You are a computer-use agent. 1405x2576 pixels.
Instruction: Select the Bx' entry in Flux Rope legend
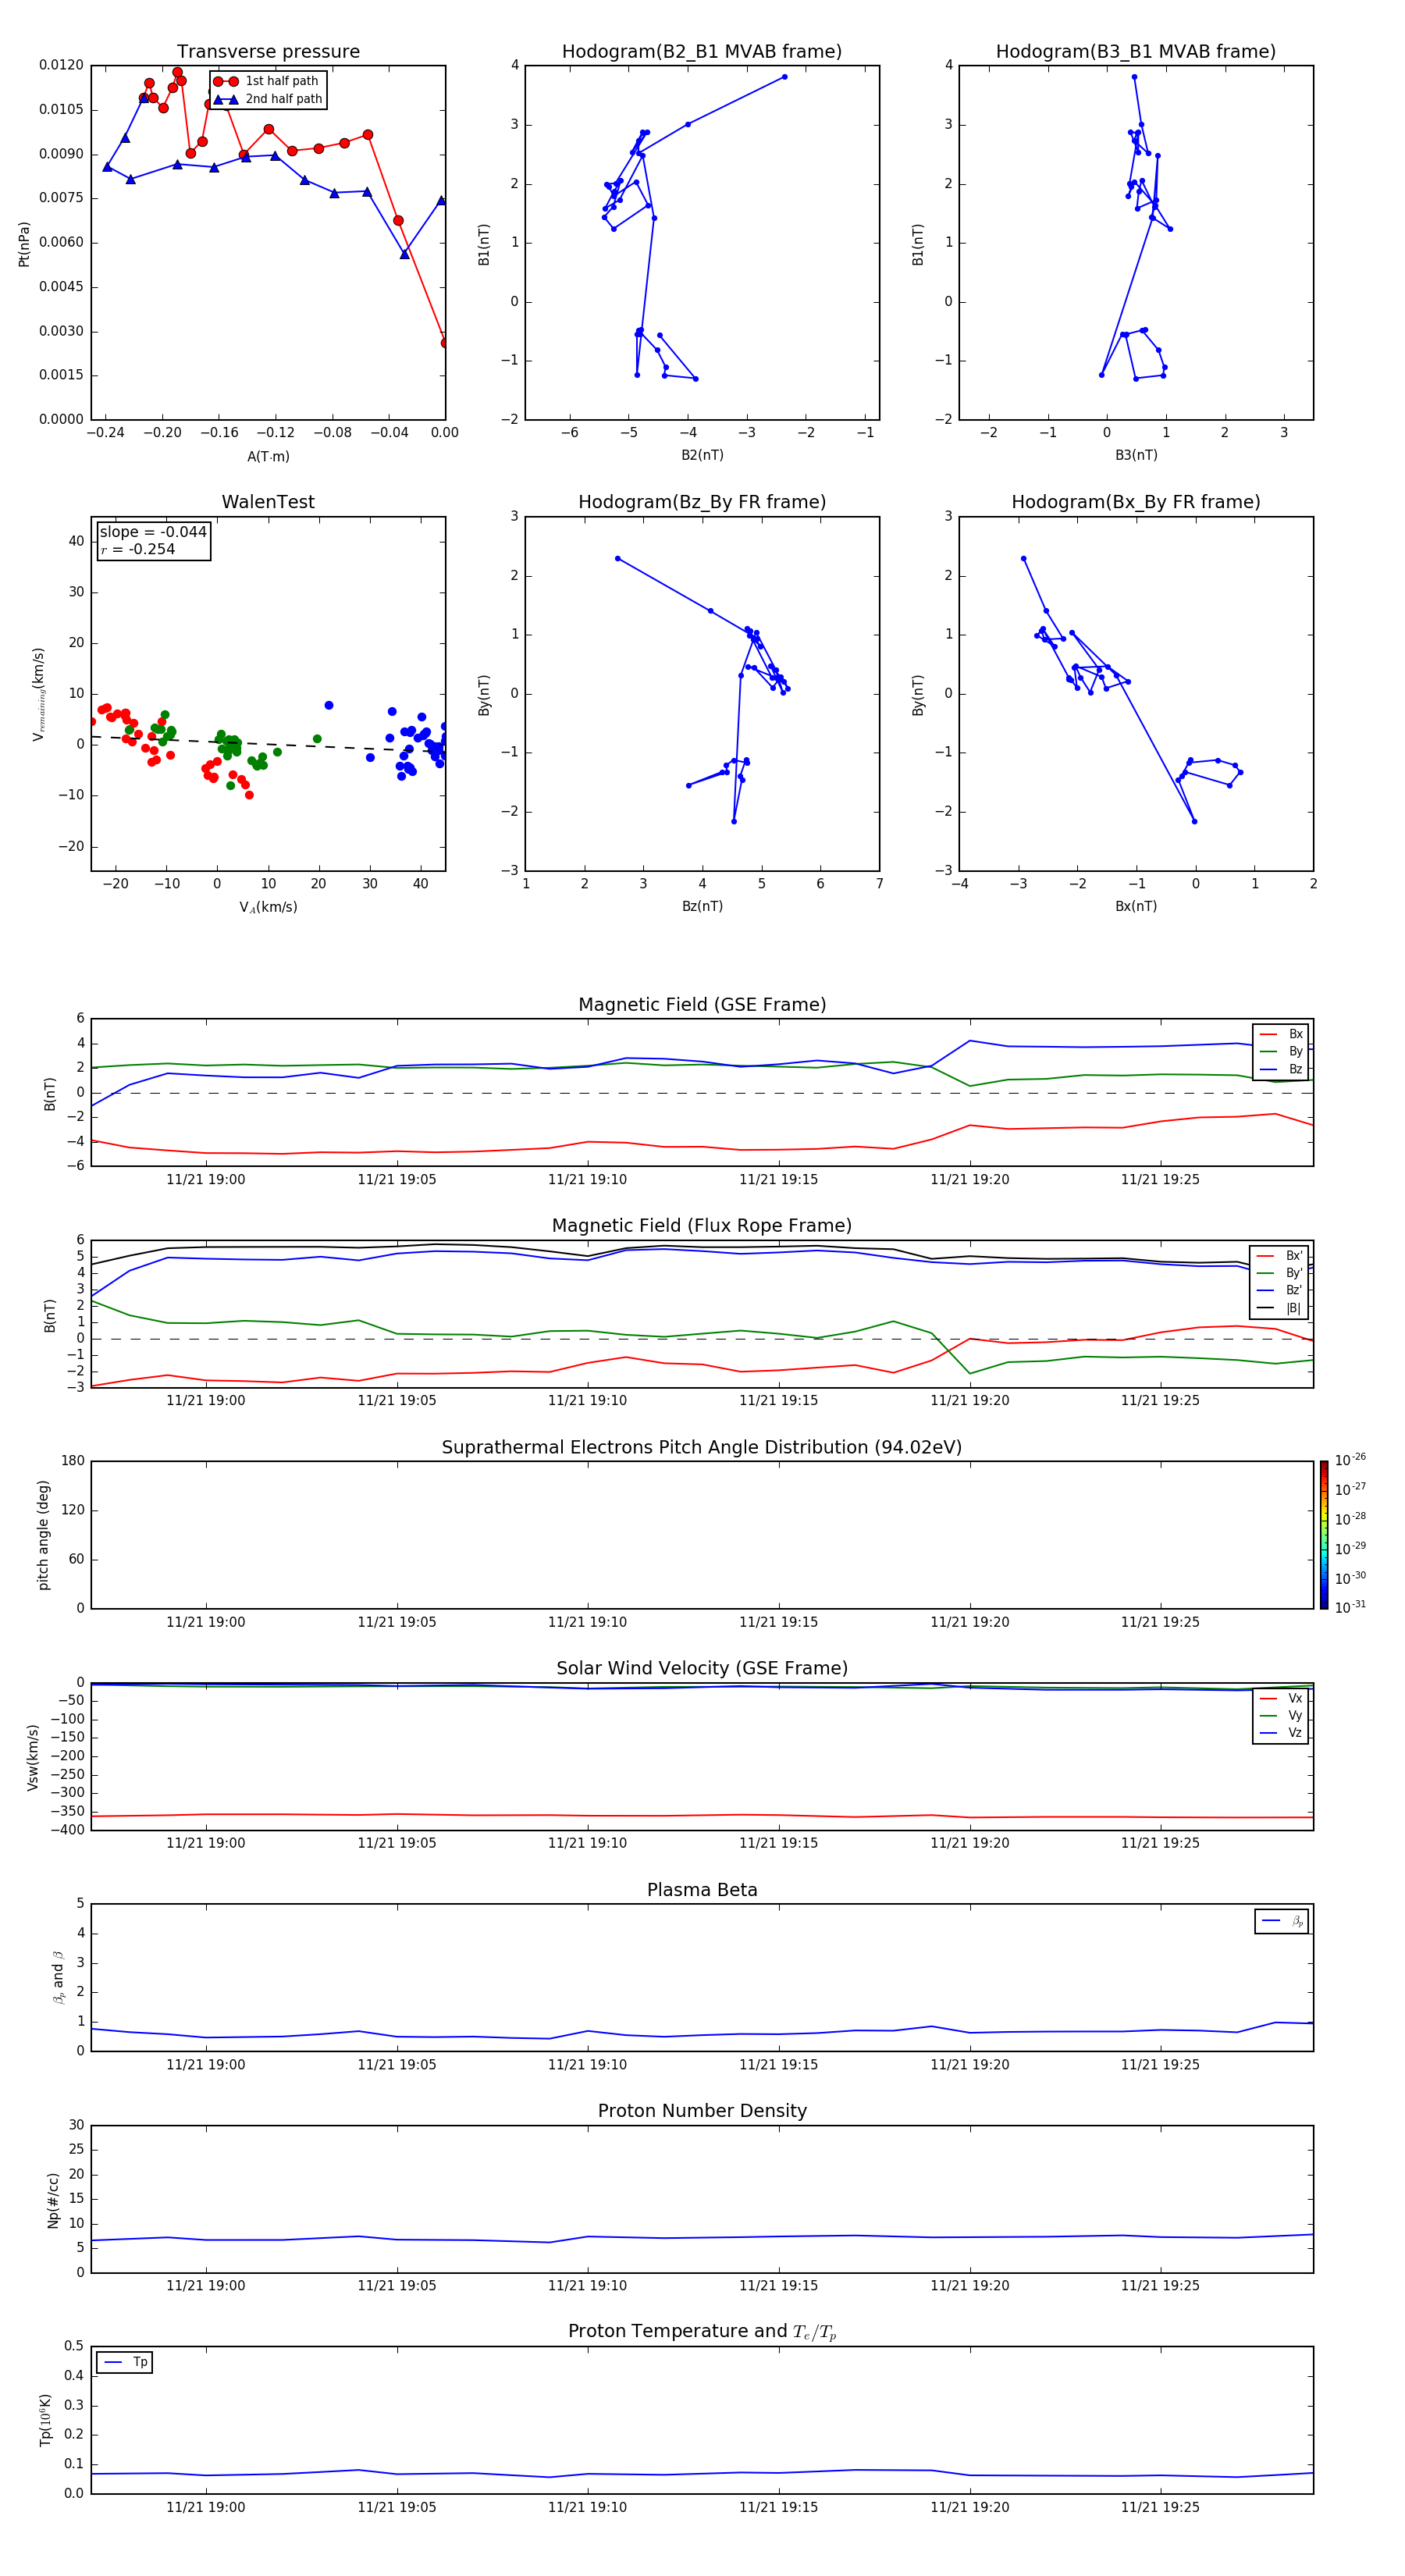pyautogui.click(x=1279, y=1256)
